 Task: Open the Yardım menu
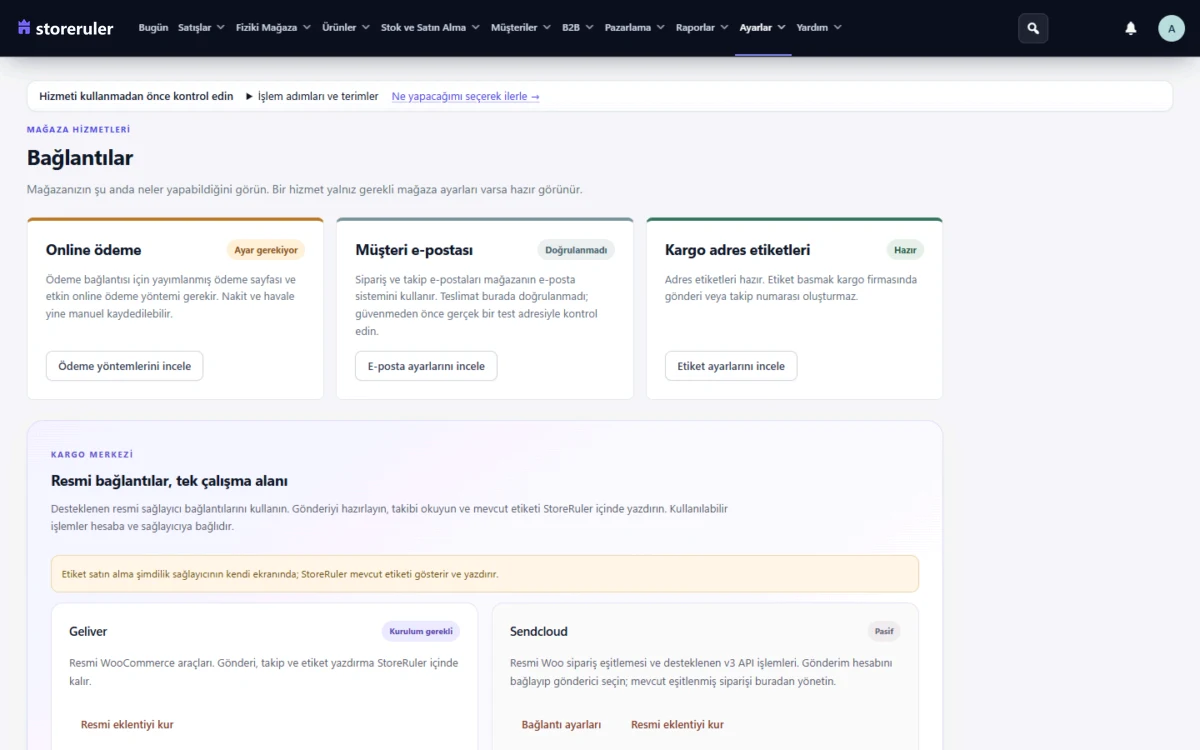tap(819, 28)
